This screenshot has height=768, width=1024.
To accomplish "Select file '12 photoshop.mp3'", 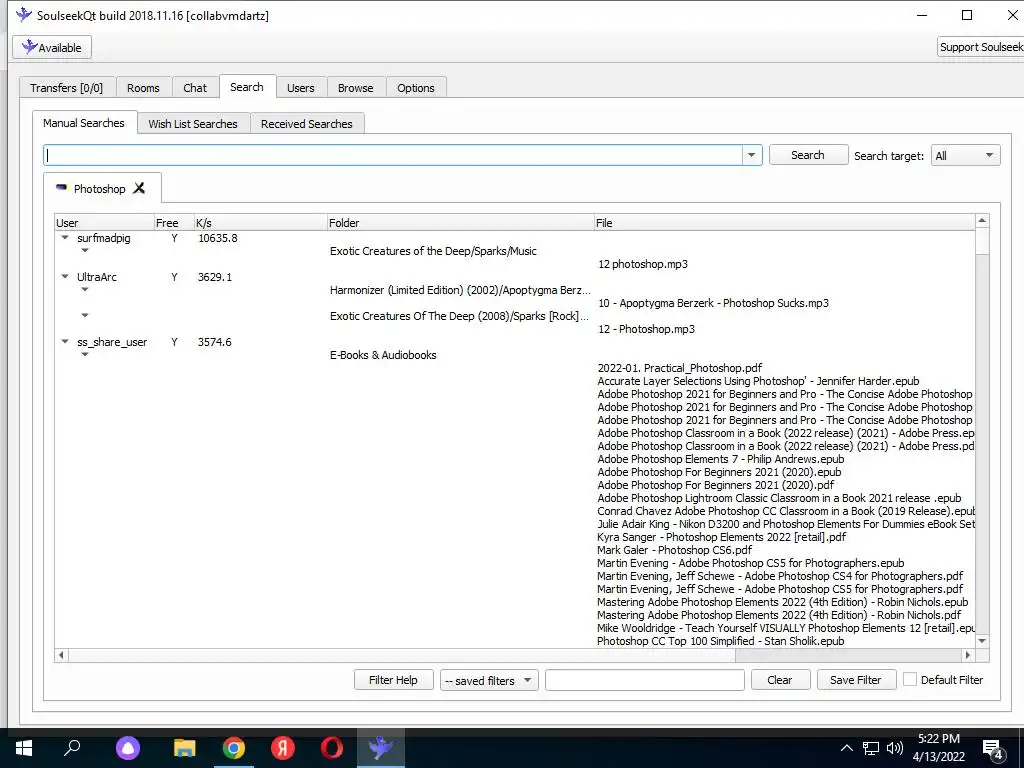I will pos(643,264).
